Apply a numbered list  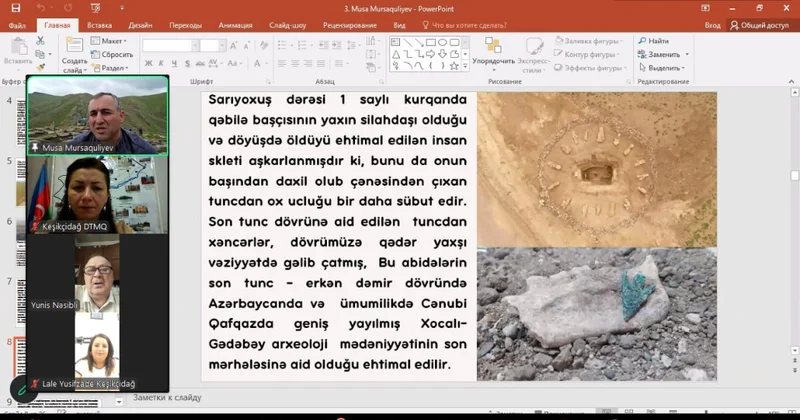point(302,46)
